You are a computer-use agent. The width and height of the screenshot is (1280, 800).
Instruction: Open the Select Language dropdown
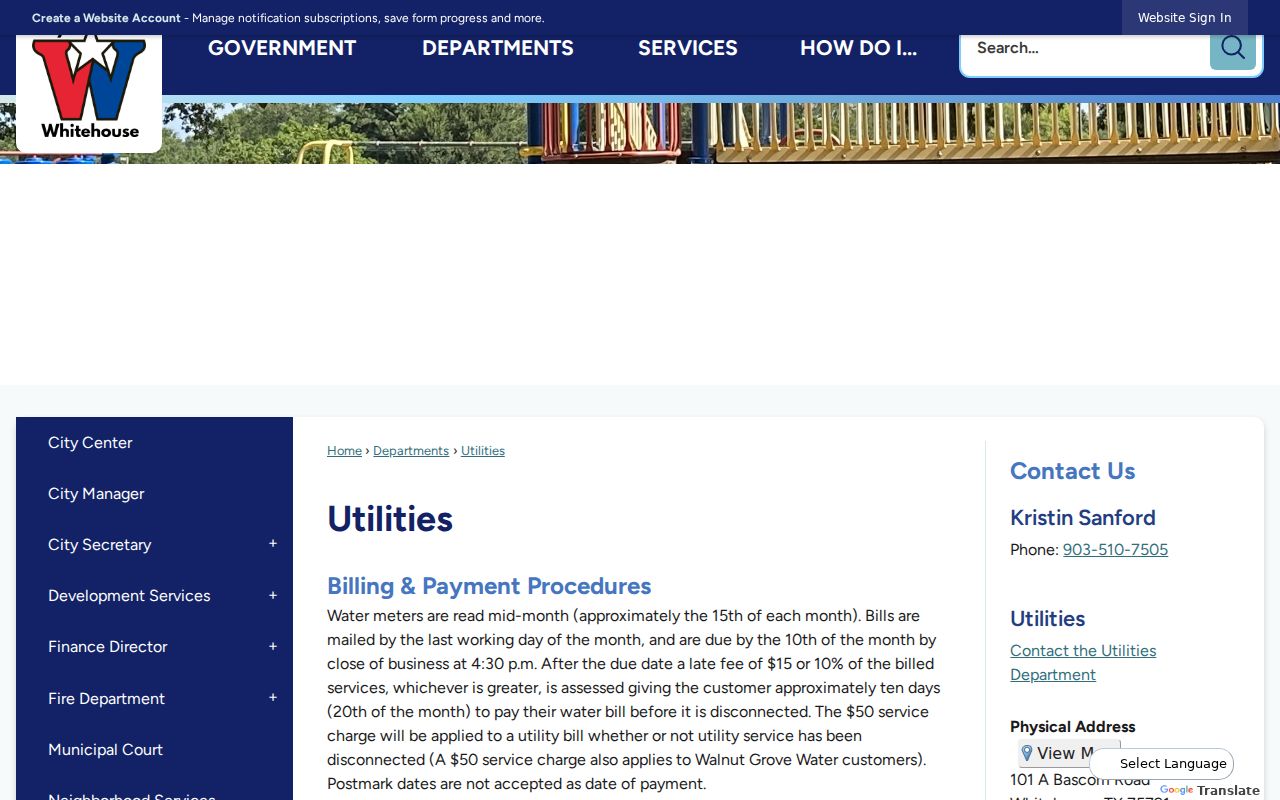pos(1163,764)
